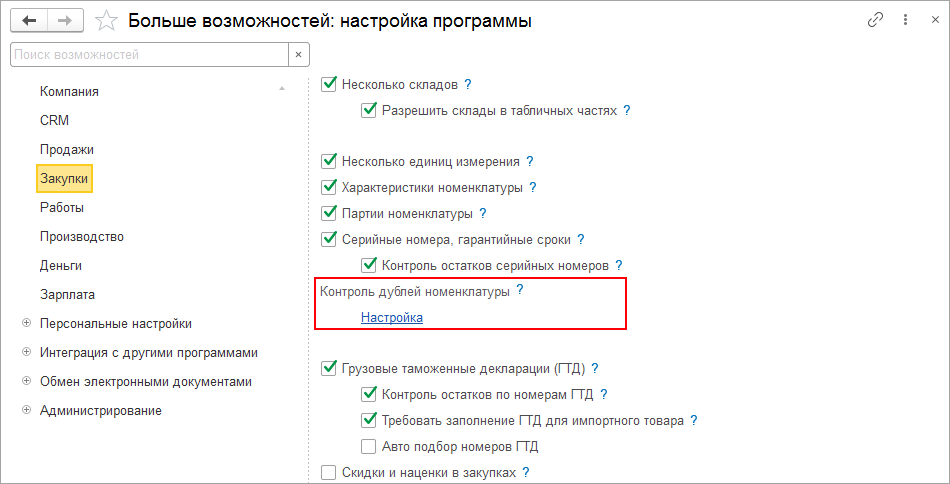Open the three-dot more menu
This screenshot has width=950, height=484.
905,20
